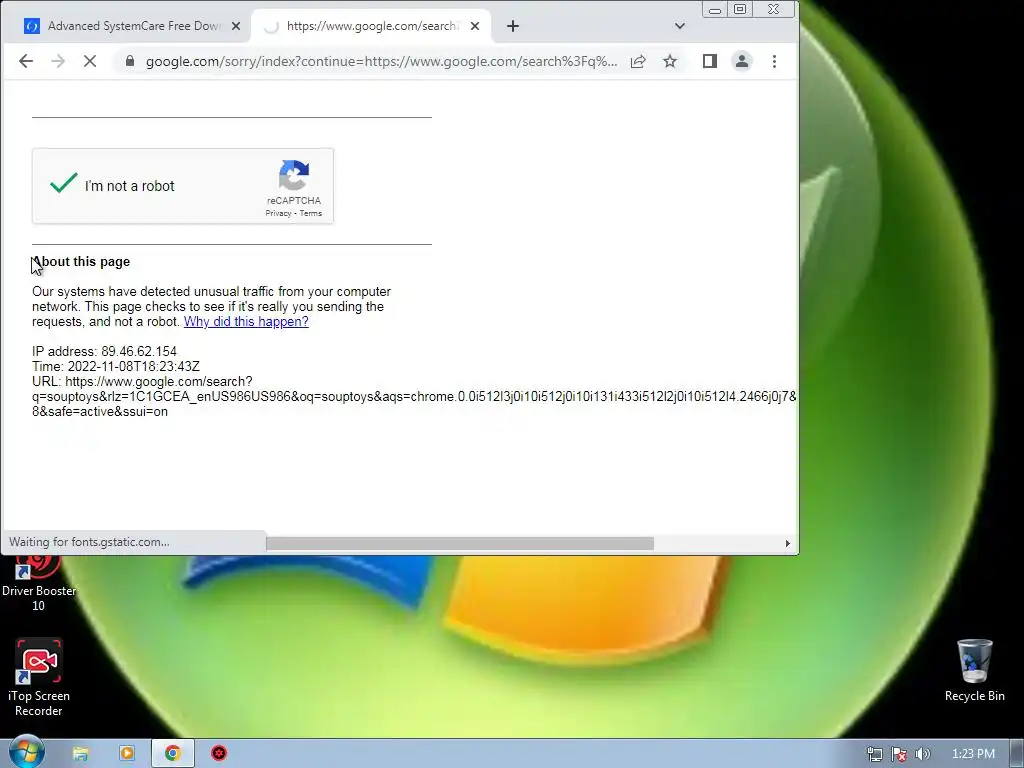Open Driver Booster 10 desktop shortcut
1024x768 pixels.
tap(39, 583)
